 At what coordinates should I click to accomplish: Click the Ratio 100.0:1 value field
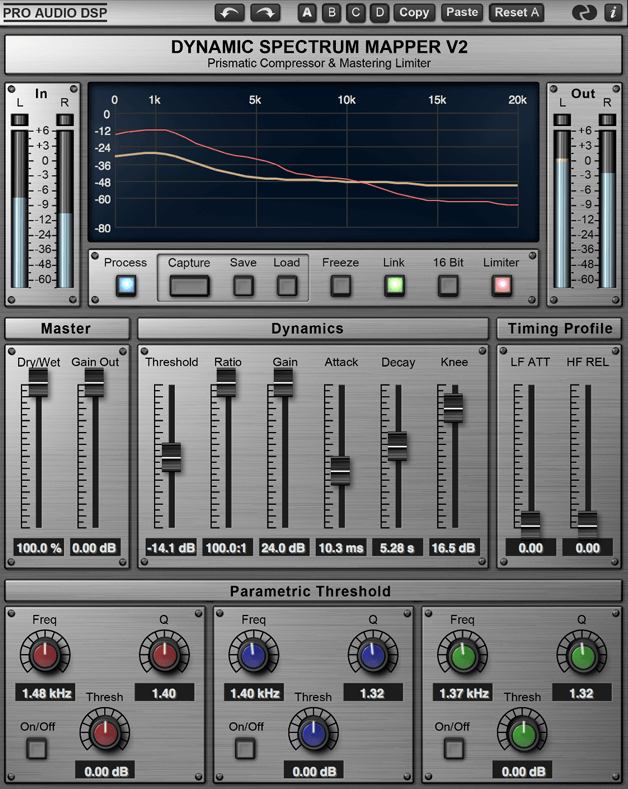tap(226, 548)
